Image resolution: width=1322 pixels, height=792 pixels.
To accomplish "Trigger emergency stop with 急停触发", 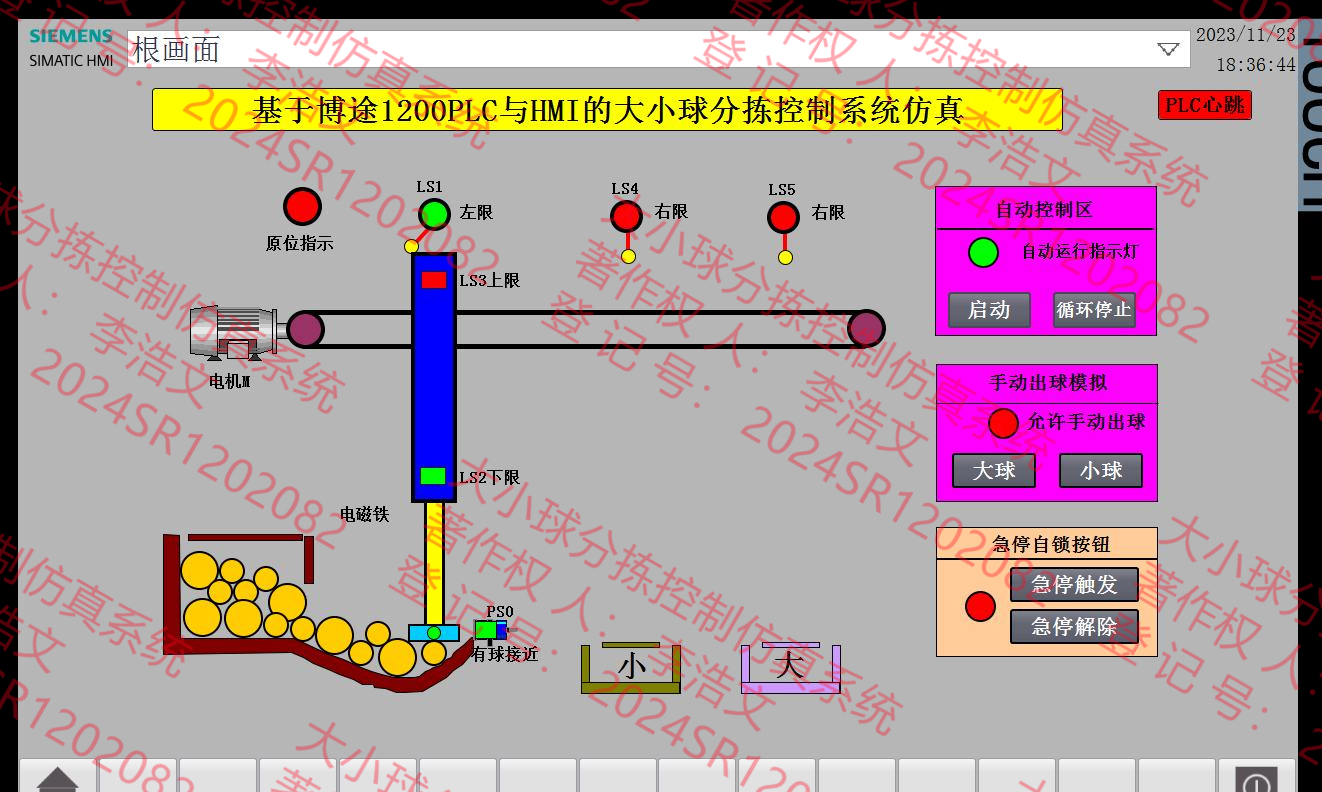I will [x=1074, y=584].
